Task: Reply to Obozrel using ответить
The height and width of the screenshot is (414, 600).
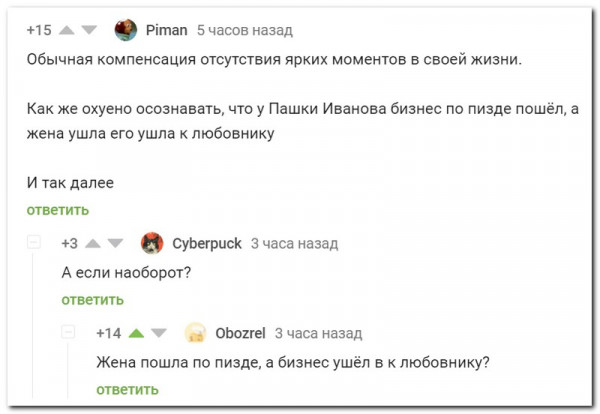Action: point(127,389)
